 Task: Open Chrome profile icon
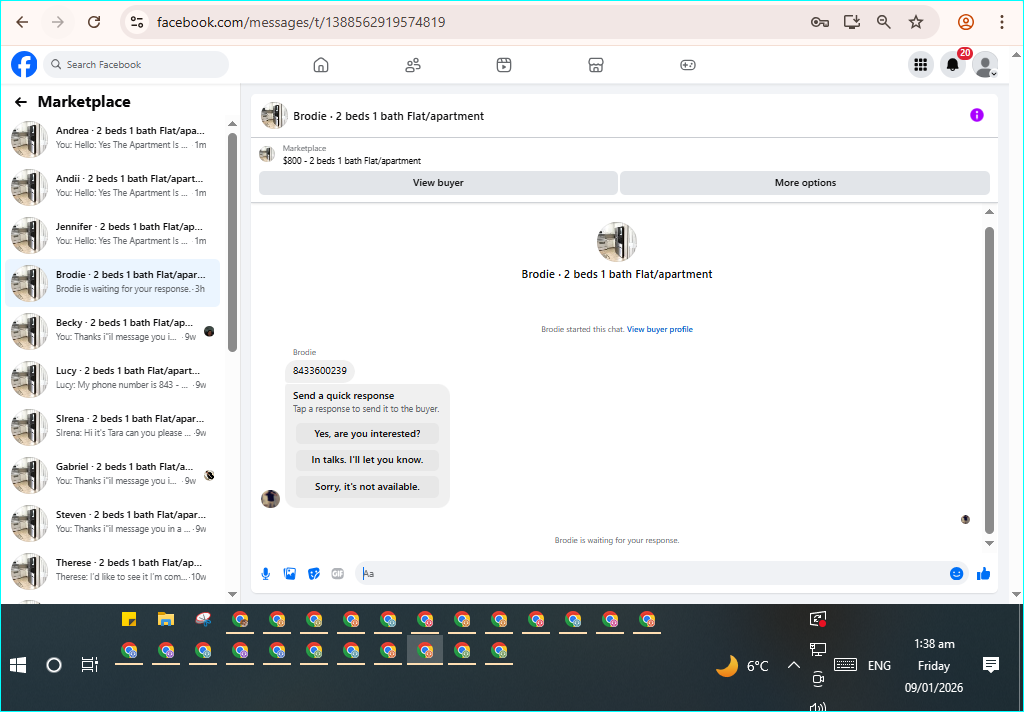point(966,22)
